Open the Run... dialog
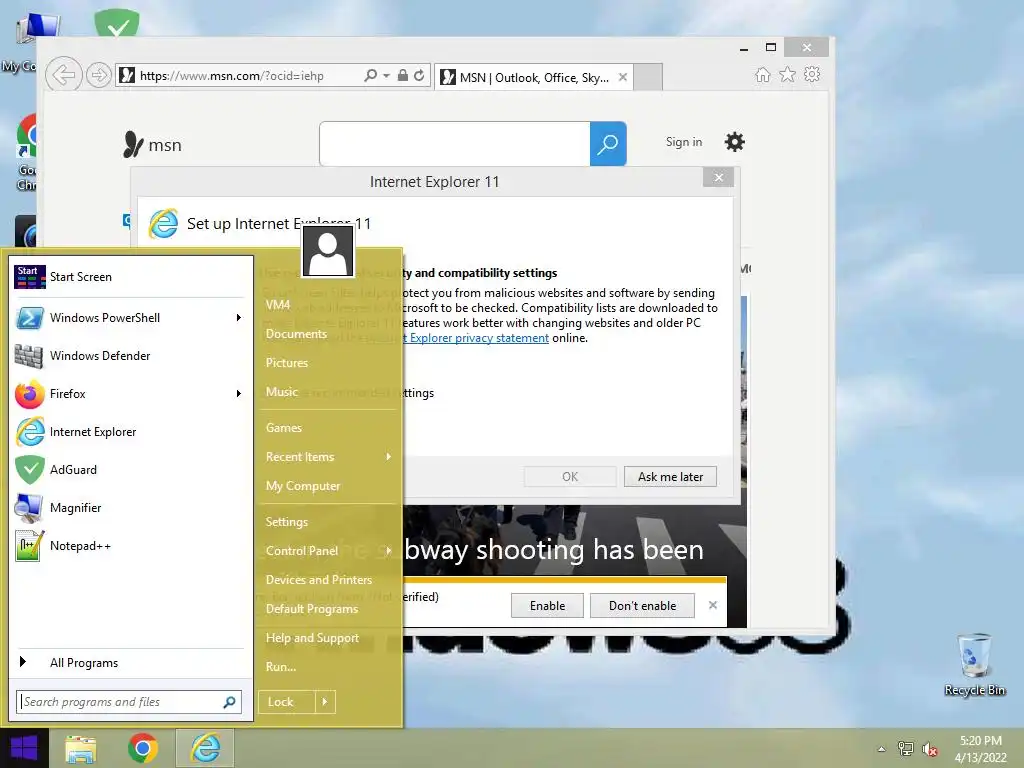This screenshot has height=768, width=1024. [280, 667]
